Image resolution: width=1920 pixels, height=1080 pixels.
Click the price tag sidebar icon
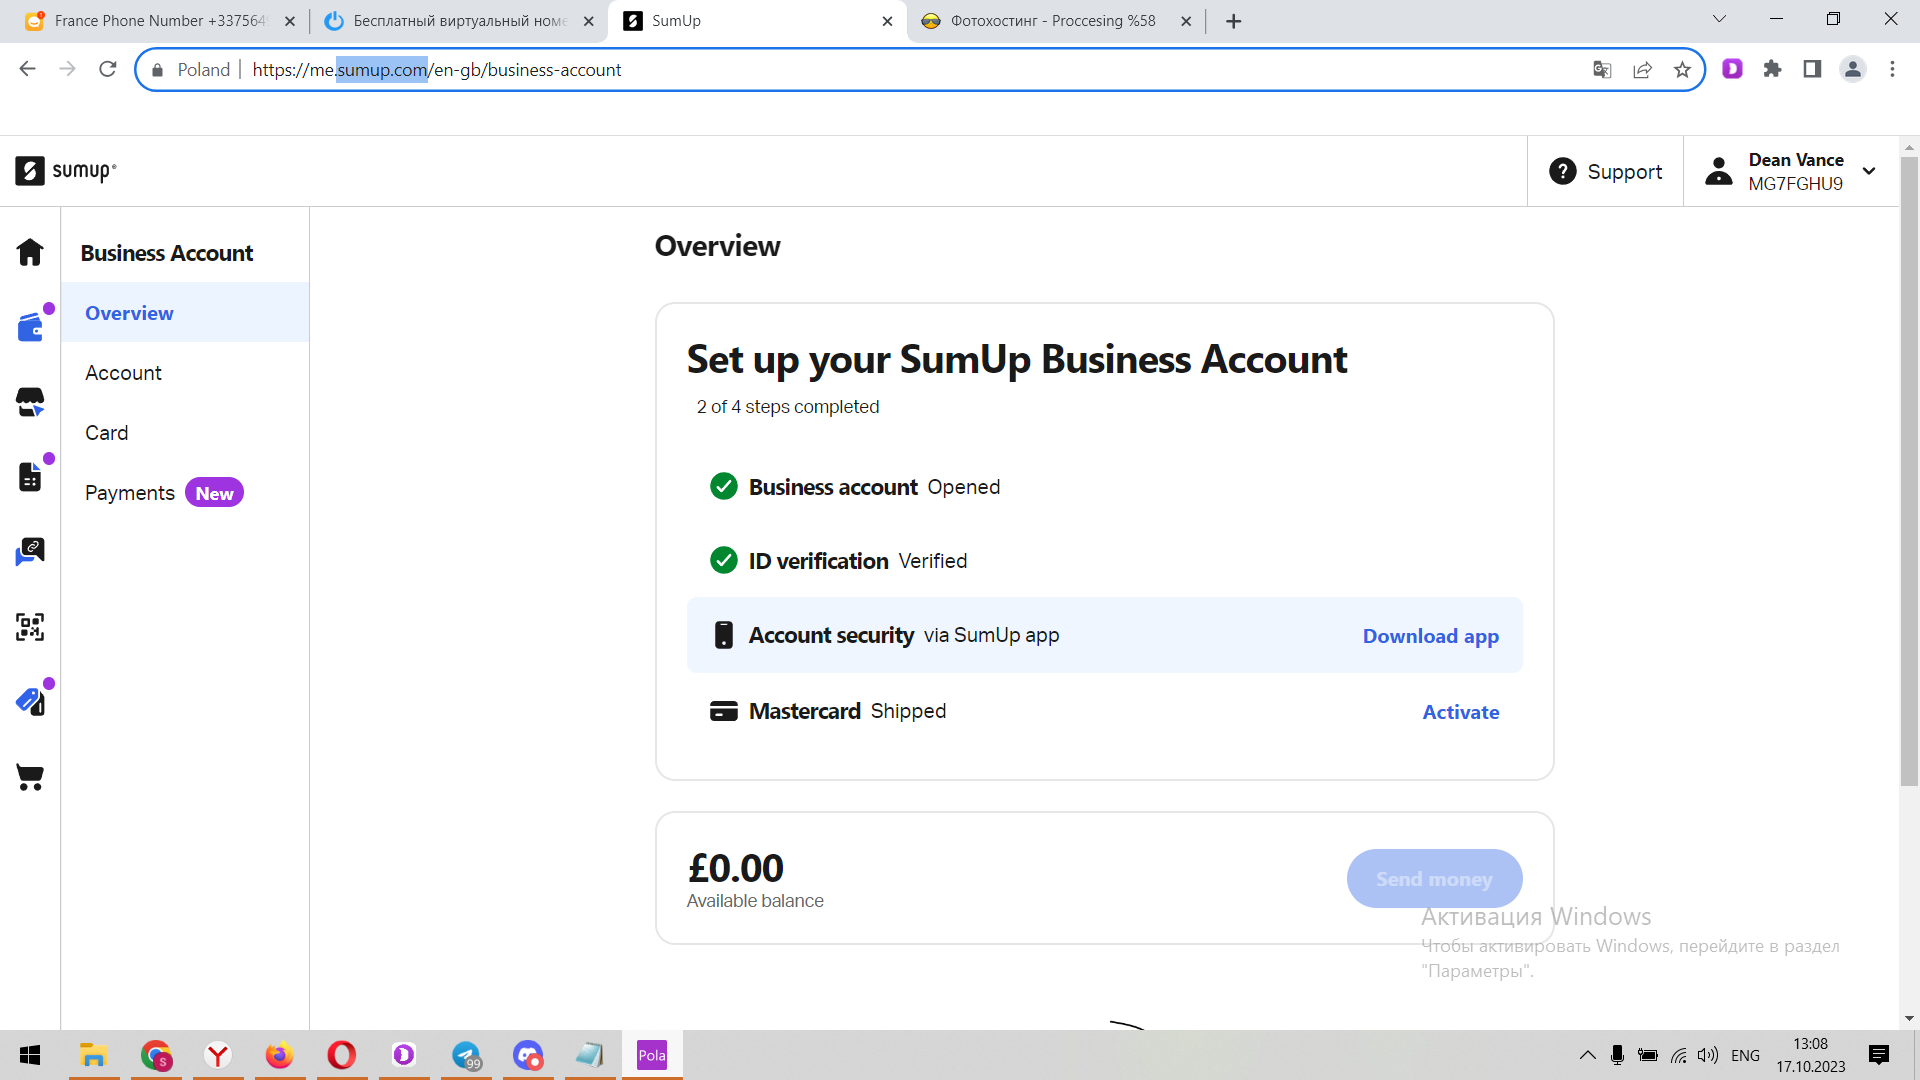coord(30,702)
